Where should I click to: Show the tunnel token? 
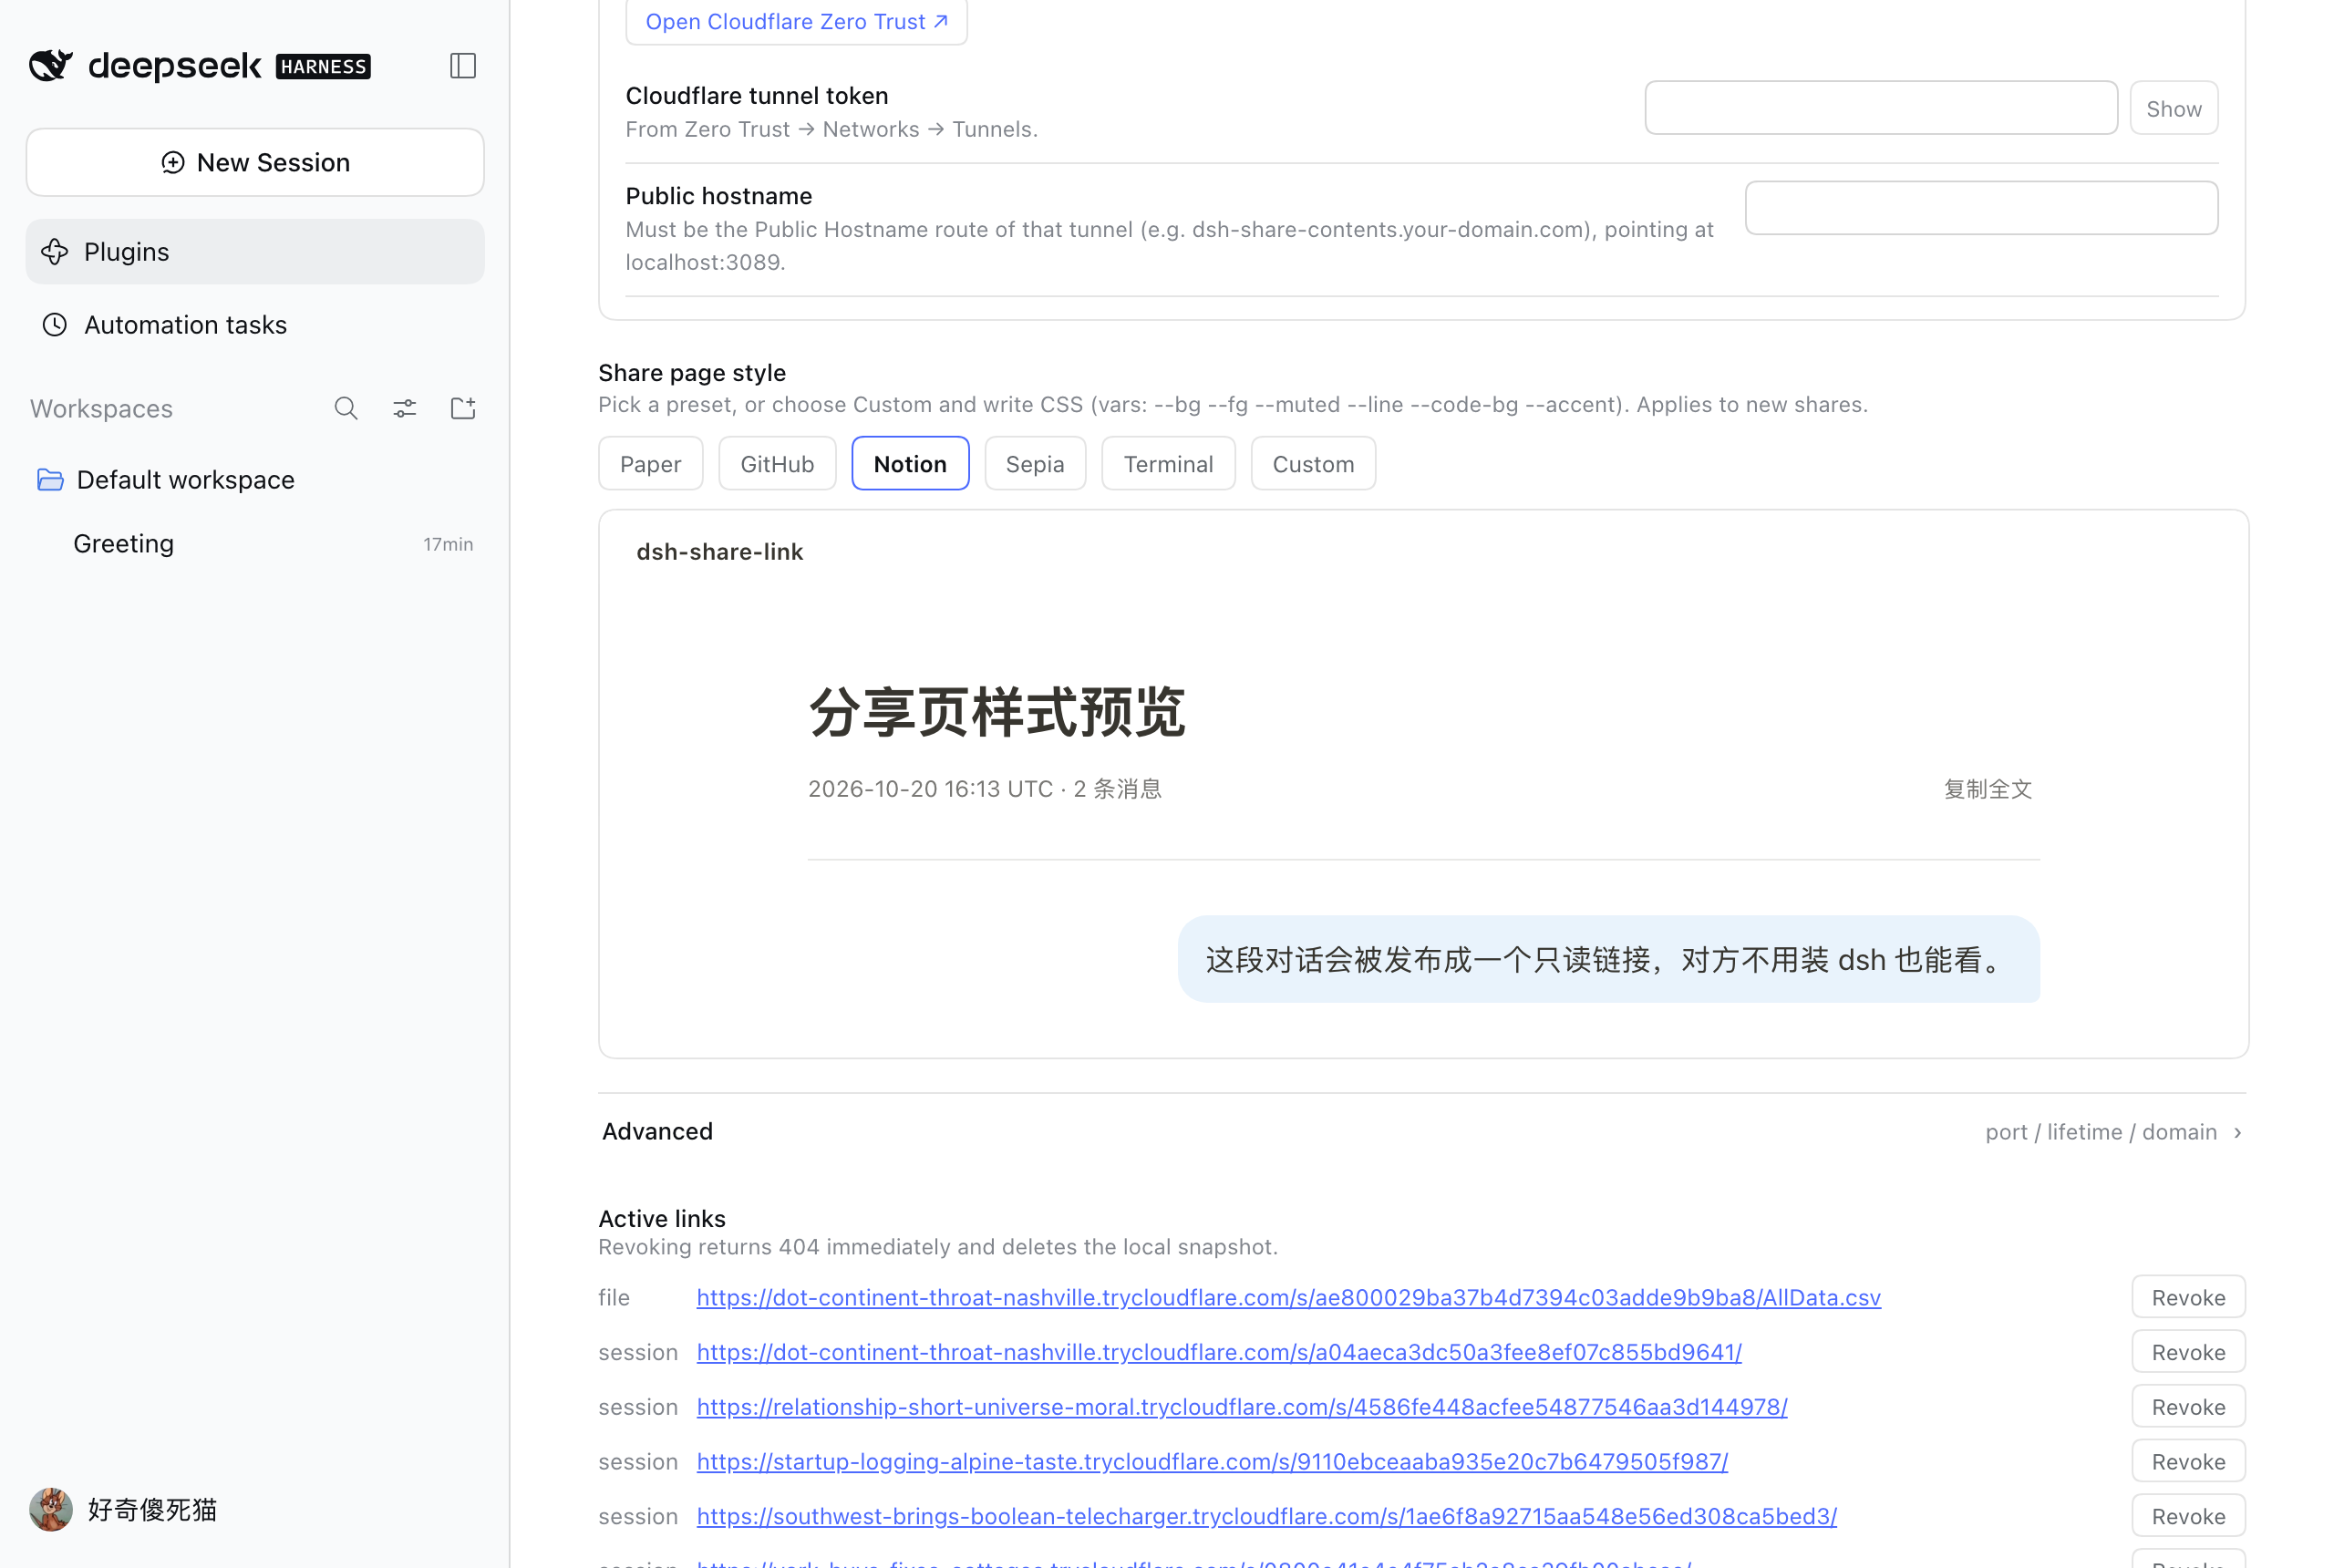2173,108
